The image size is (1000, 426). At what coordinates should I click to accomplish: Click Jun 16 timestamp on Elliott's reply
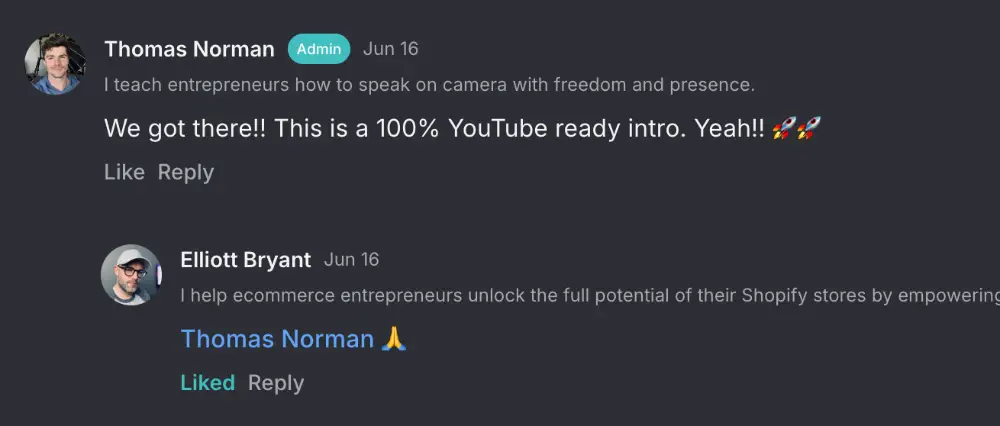tap(352, 260)
